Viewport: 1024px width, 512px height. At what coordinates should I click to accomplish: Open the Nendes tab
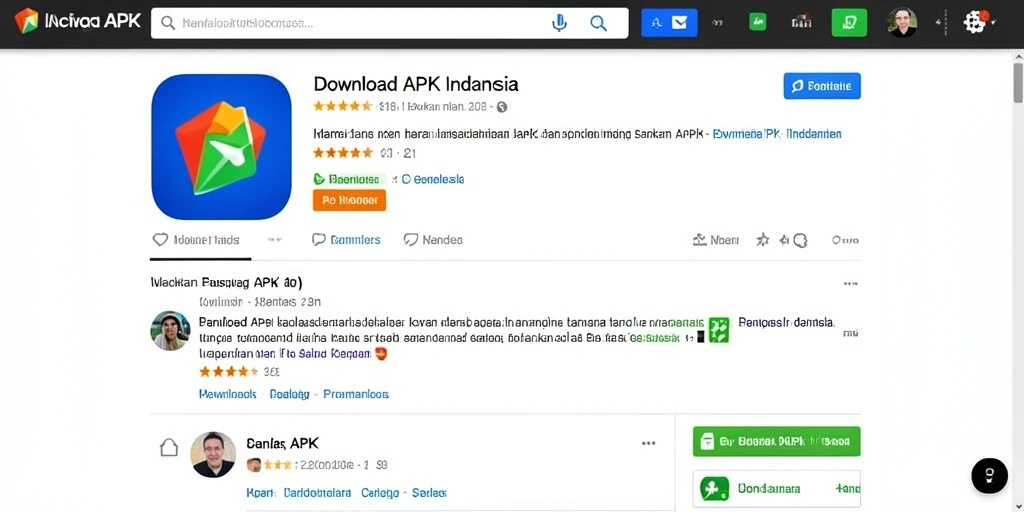[x=433, y=240]
